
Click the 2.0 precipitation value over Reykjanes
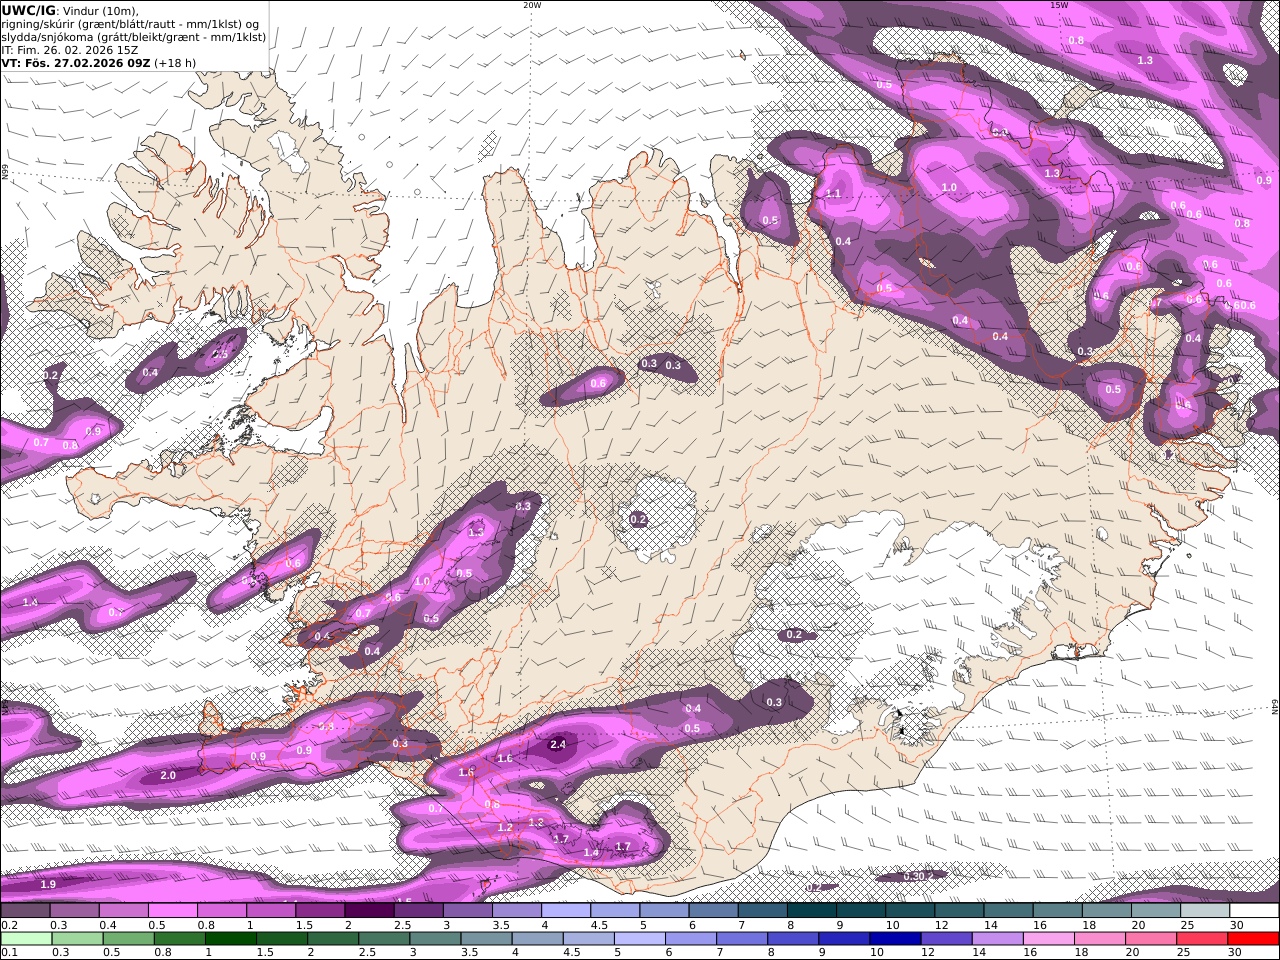click(x=168, y=775)
